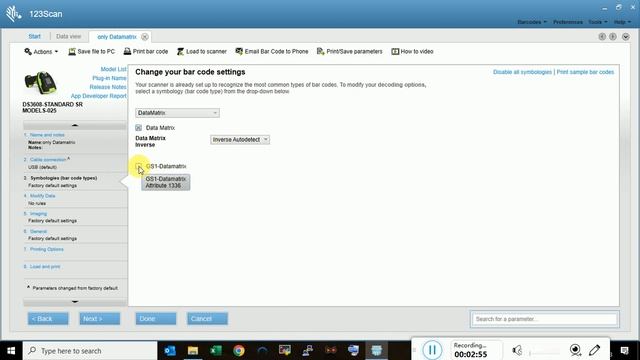This screenshot has width=640, height=360.
Task: Open the DataMatrix symbology dropdown
Action: (177, 113)
